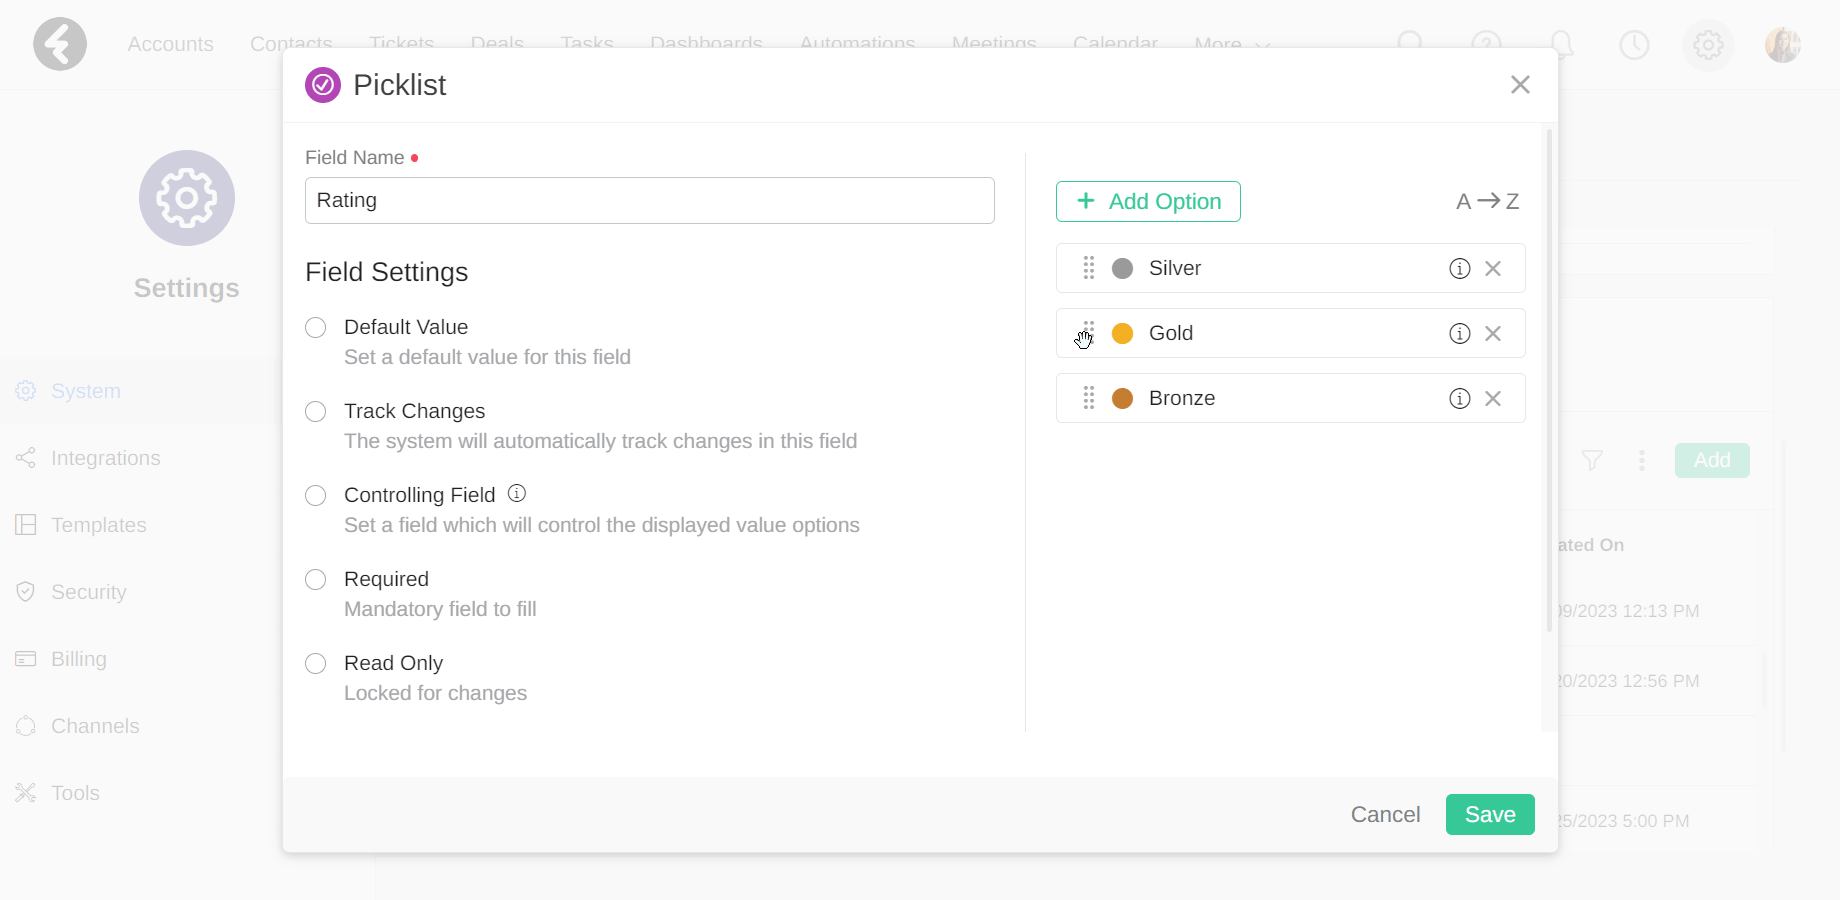
Task: Click the Add Option button
Action: click(1148, 201)
